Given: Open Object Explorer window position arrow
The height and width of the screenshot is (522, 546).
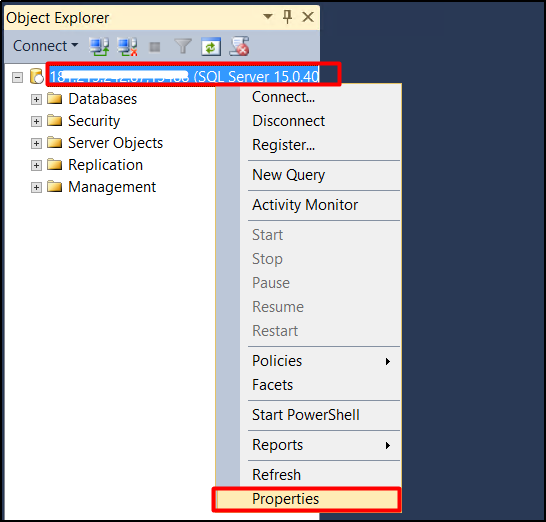Looking at the screenshot, I should [x=268, y=16].
